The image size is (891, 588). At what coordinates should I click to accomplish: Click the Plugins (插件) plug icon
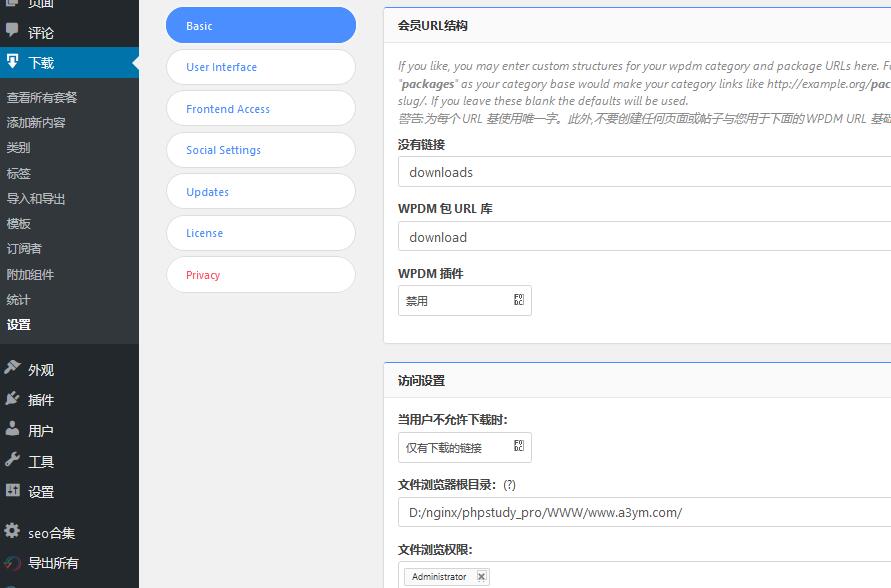13,398
